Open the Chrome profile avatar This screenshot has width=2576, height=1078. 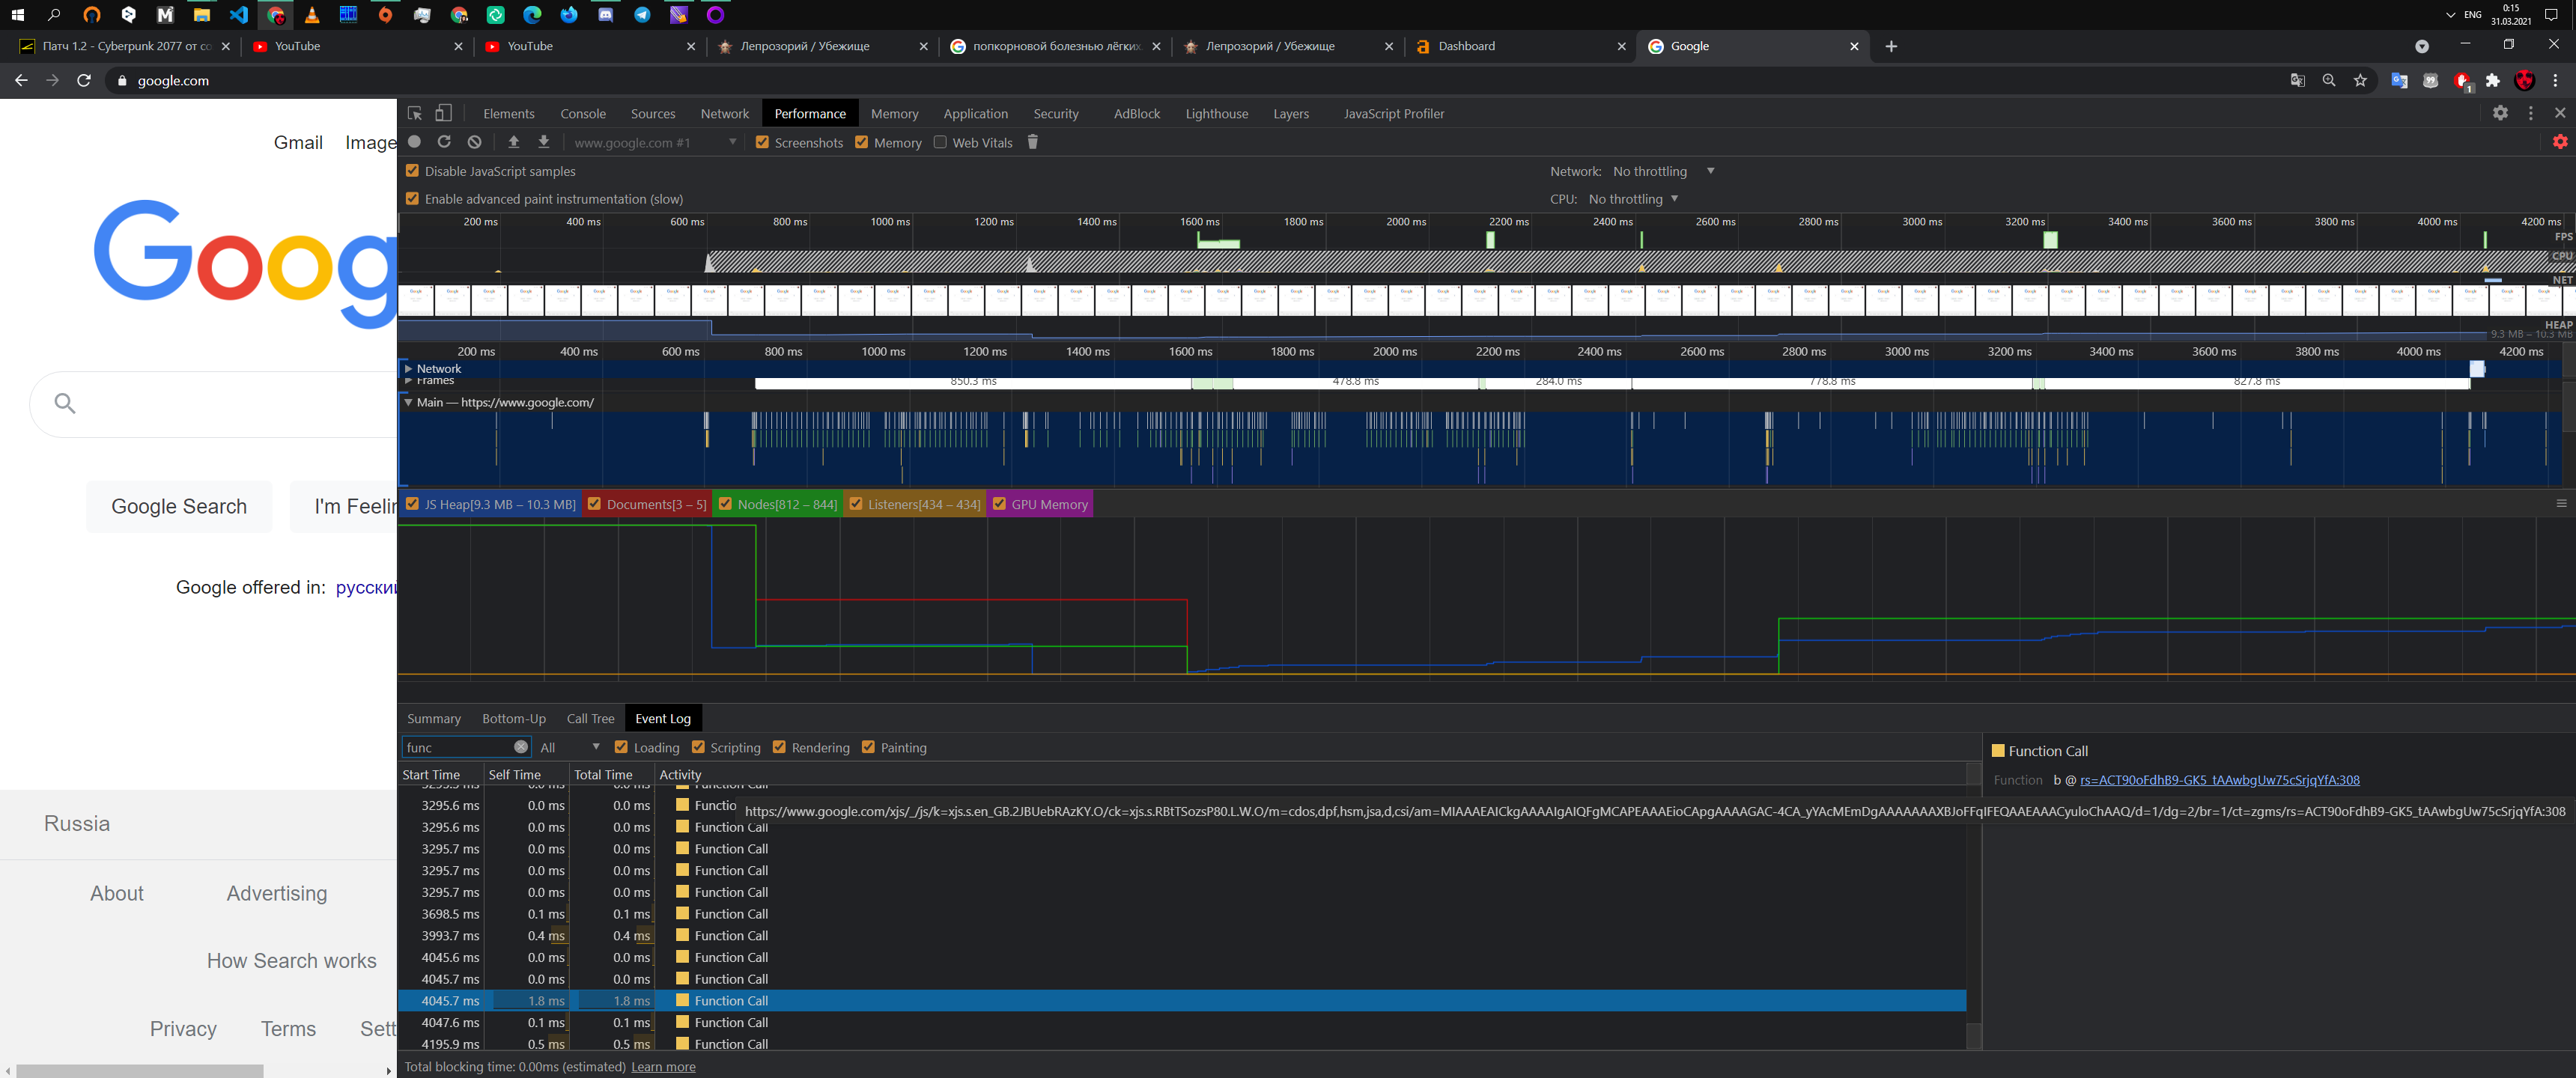(2525, 80)
